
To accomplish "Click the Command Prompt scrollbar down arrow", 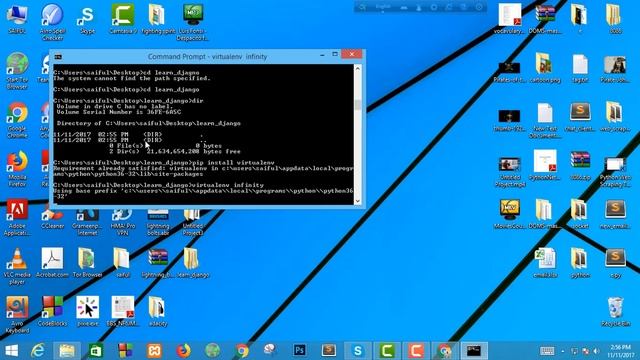I will pos(358,200).
